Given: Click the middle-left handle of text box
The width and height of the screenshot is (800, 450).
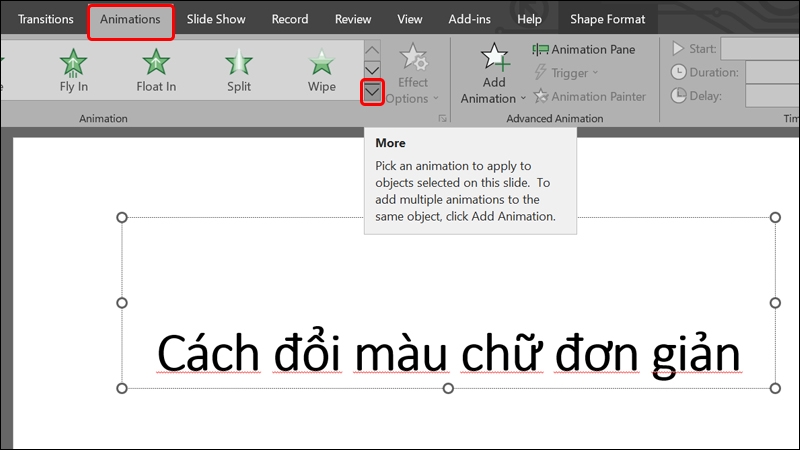Looking at the screenshot, I should coord(122,303).
